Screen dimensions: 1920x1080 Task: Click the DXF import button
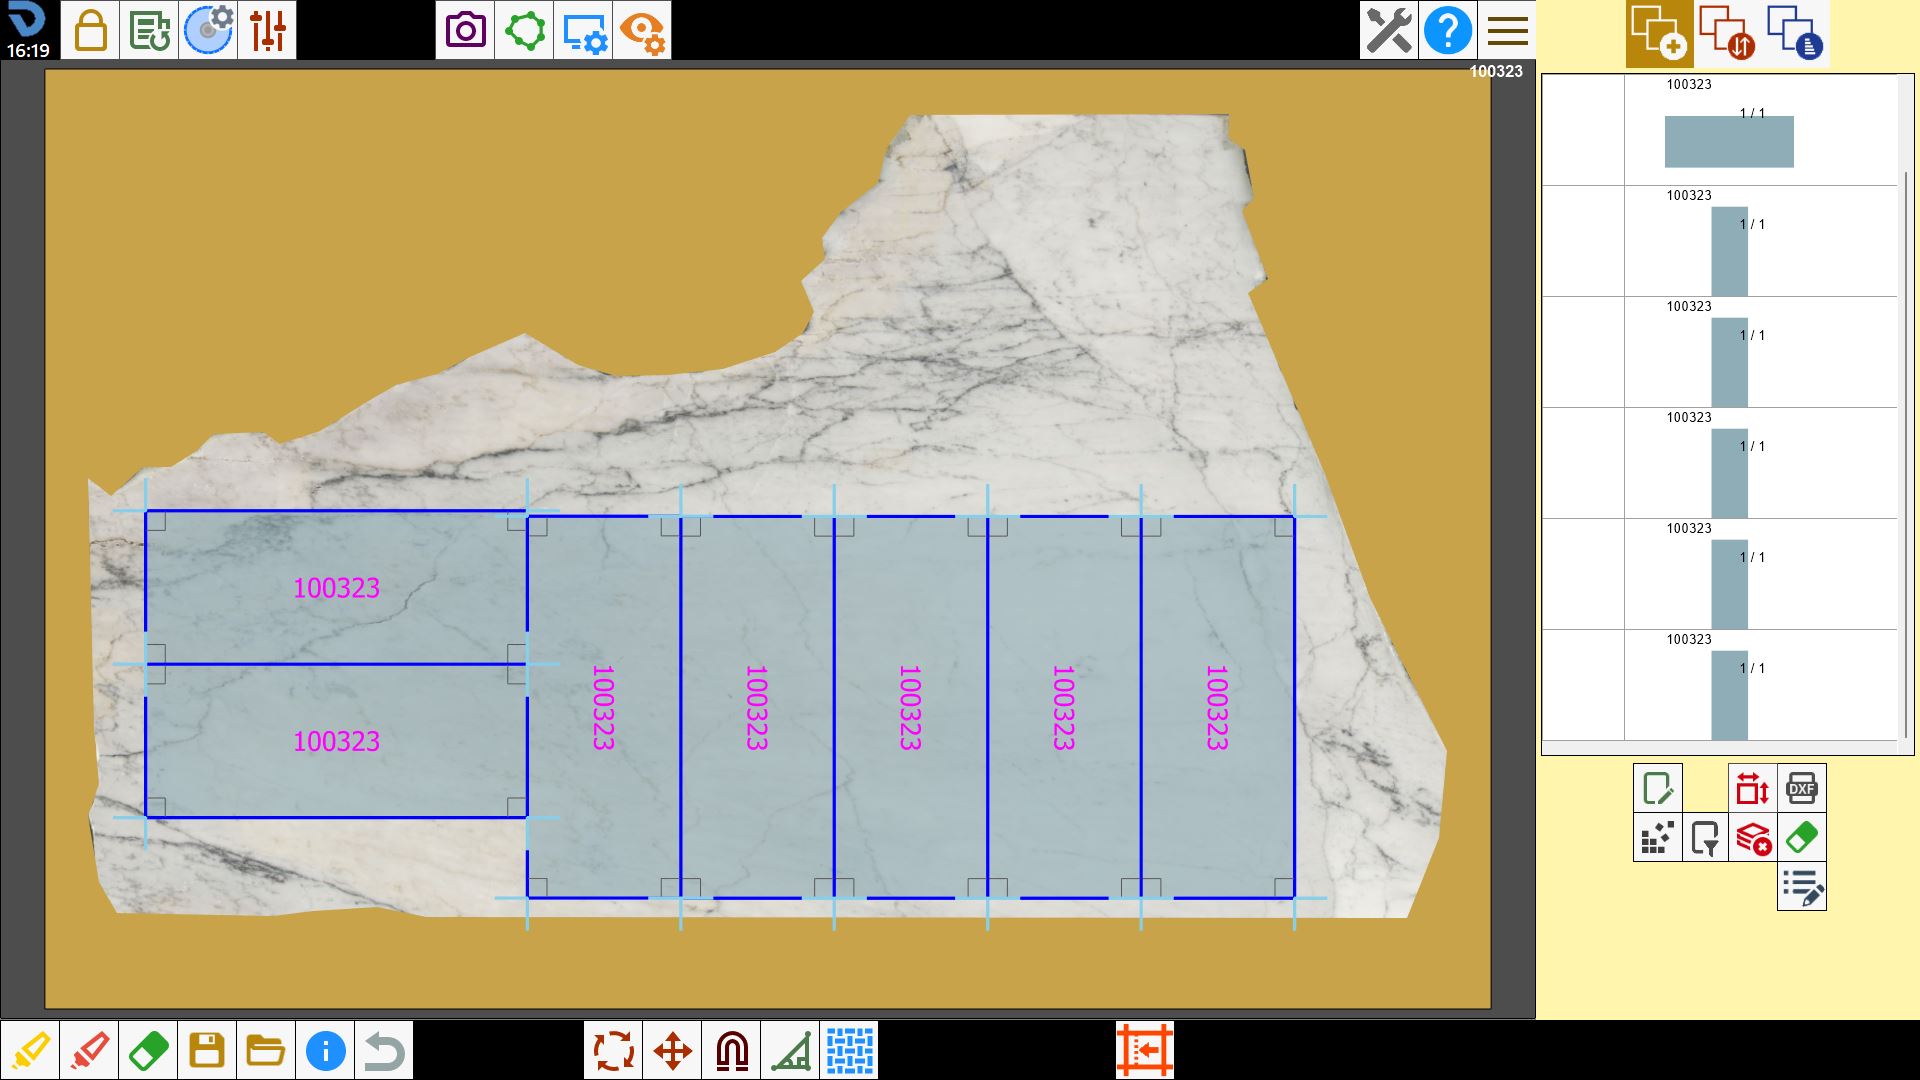pos(1802,788)
